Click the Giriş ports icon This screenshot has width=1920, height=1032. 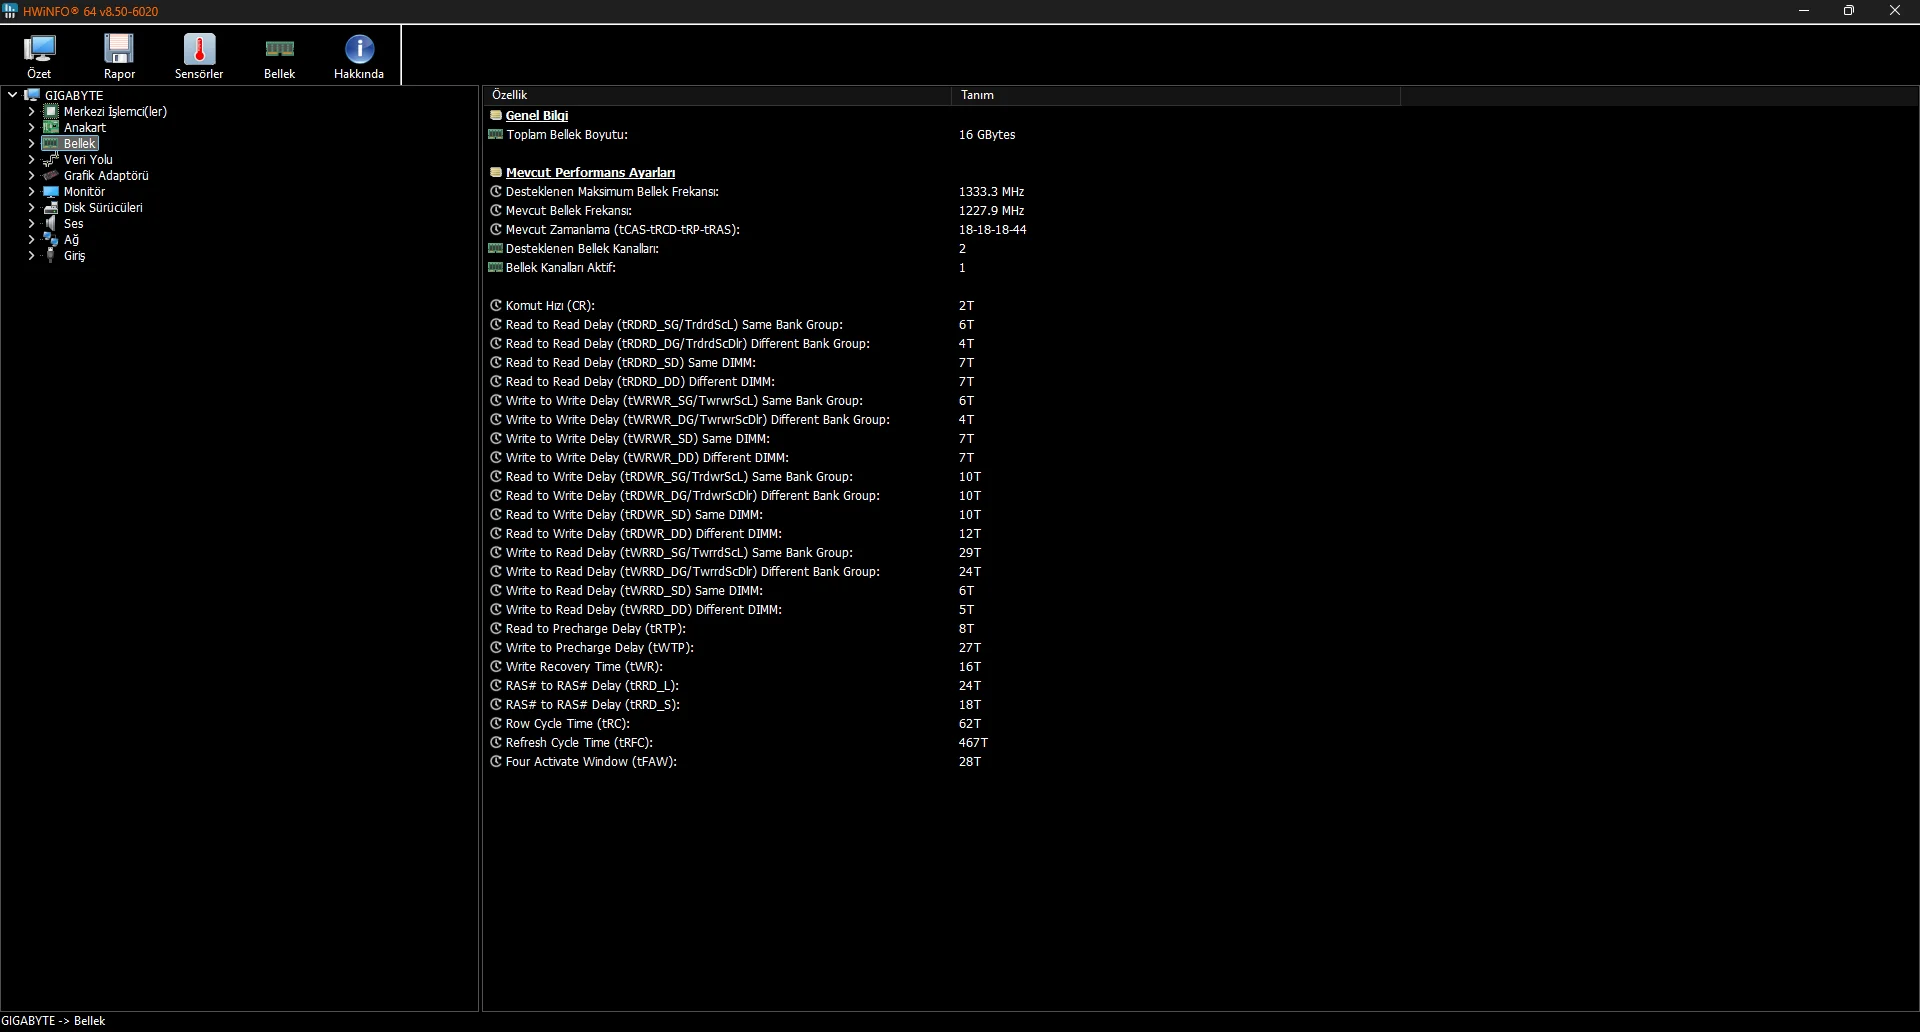pyautogui.click(x=51, y=255)
